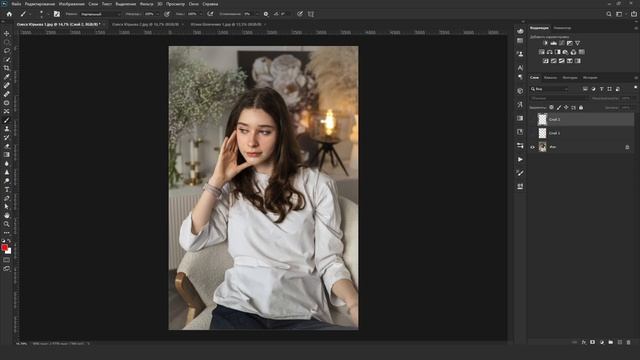Open the Actions panel play icon
640x360 pixels.
pos(520,159)
